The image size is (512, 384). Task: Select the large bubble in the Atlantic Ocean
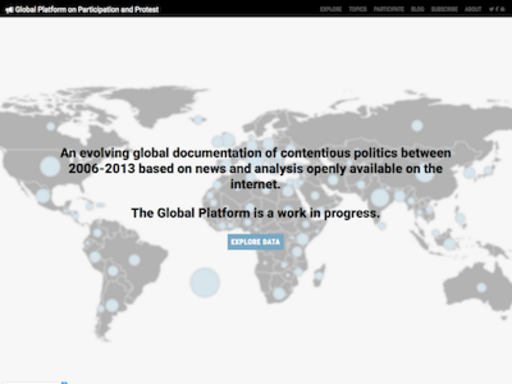[x=205, y=282]
